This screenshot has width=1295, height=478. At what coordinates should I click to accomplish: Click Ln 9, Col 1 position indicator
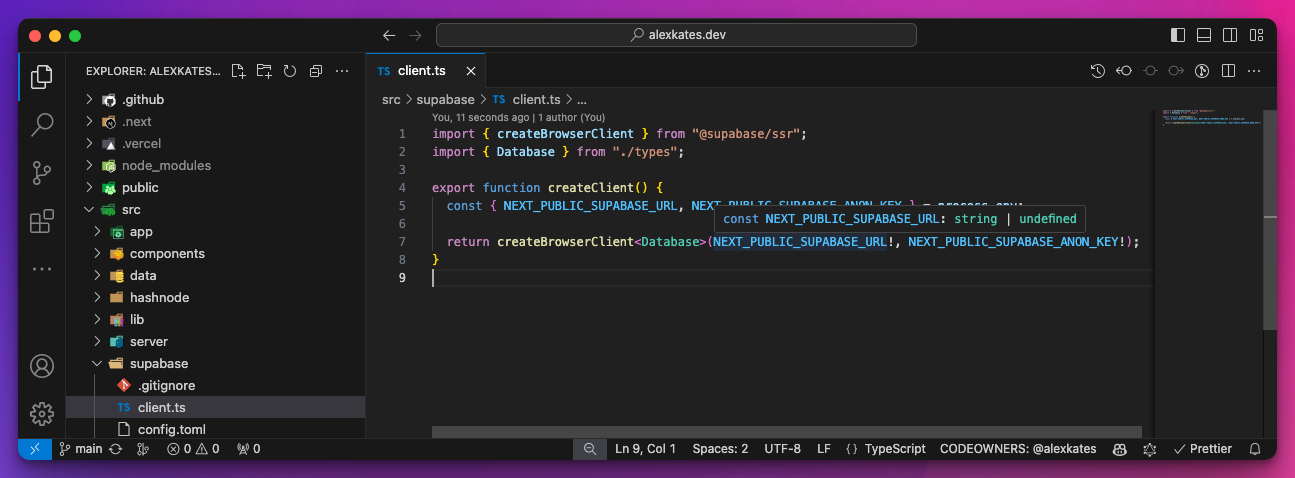coord(645,449)
